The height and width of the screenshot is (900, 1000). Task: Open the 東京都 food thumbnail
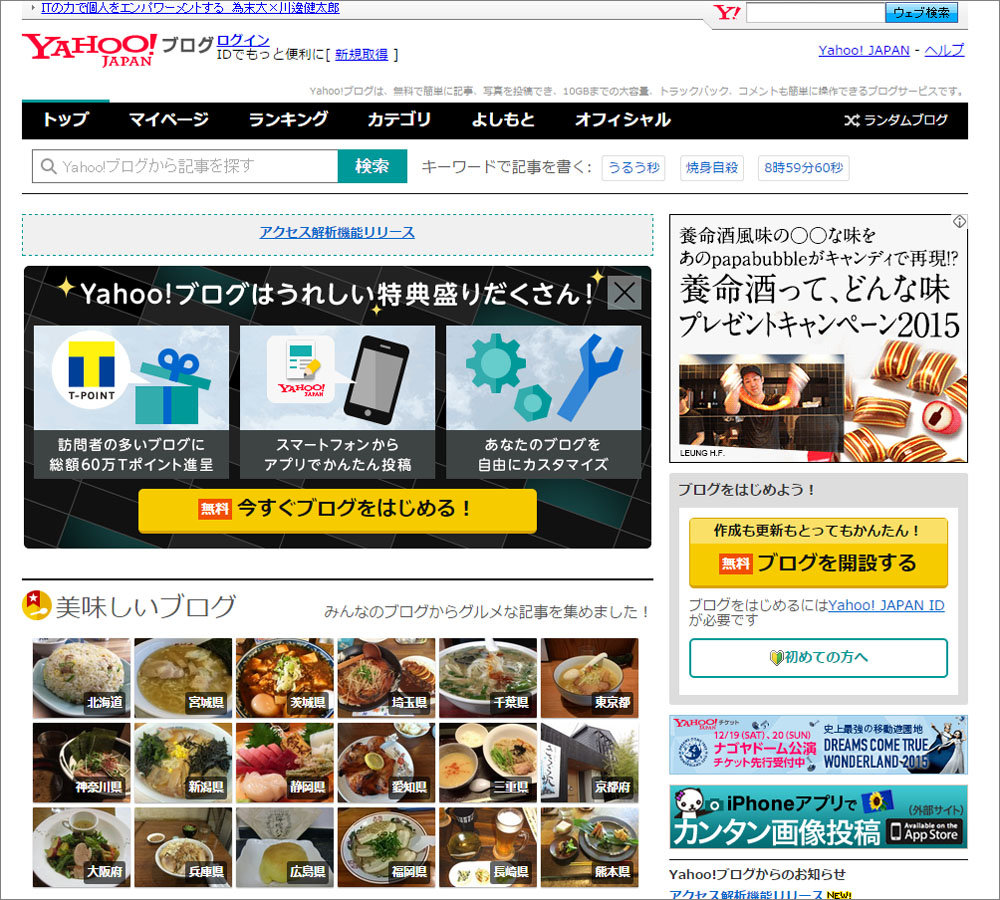(x=589, y=678)
